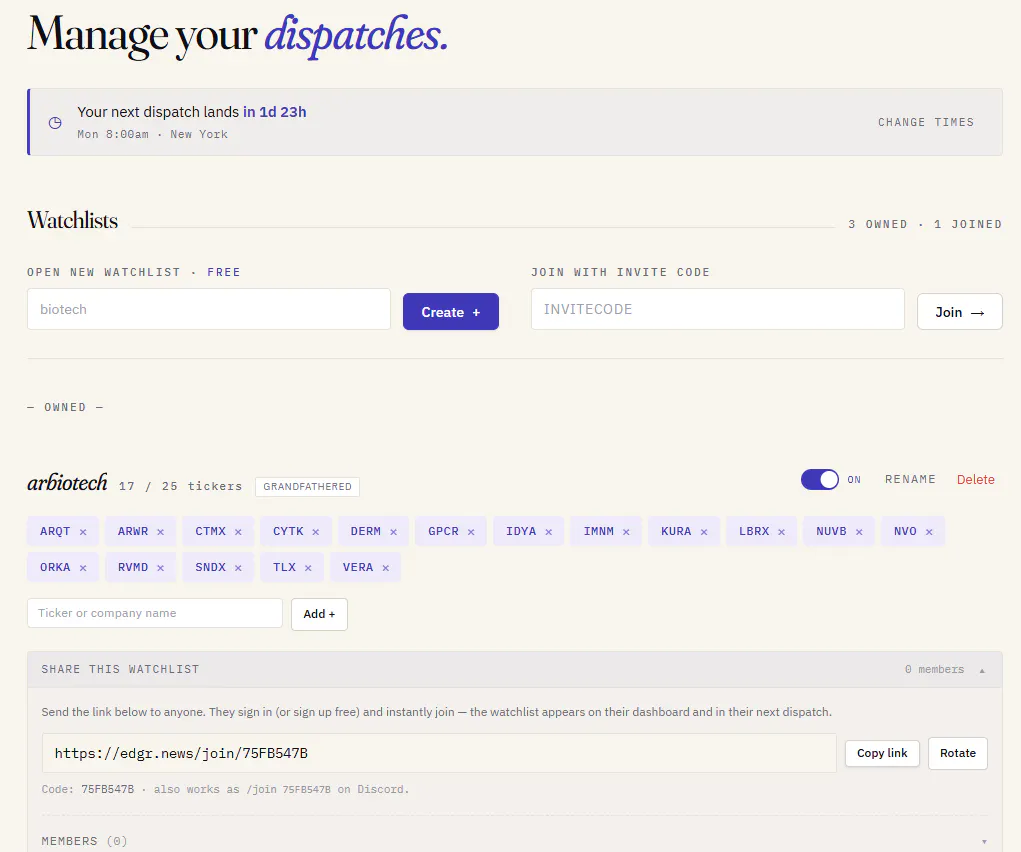Delete the arbiotech watchlist

pos(975,479)
